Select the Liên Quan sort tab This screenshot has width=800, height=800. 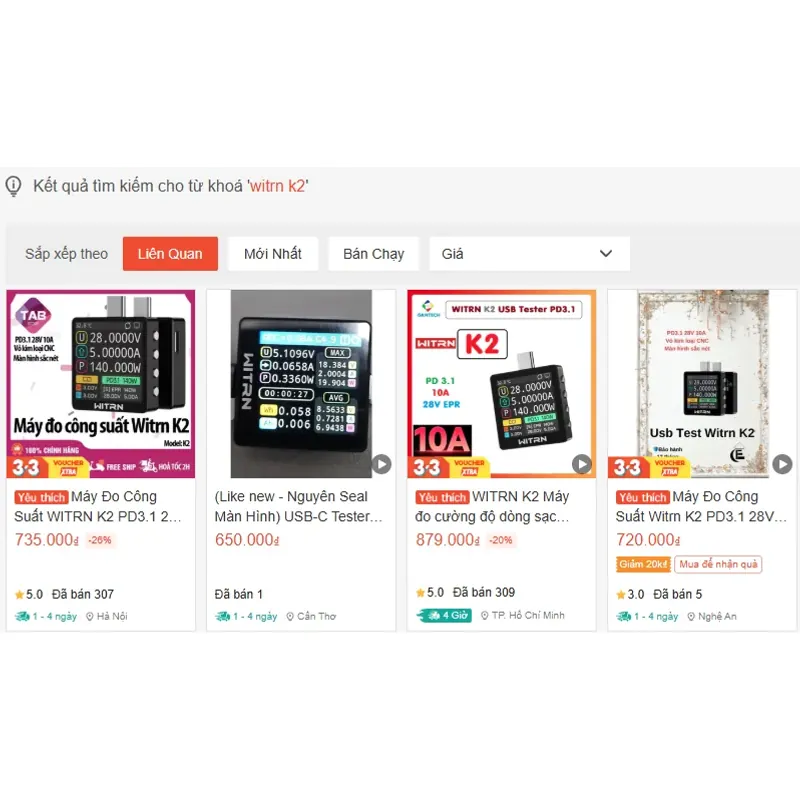[x=170, y=254]
